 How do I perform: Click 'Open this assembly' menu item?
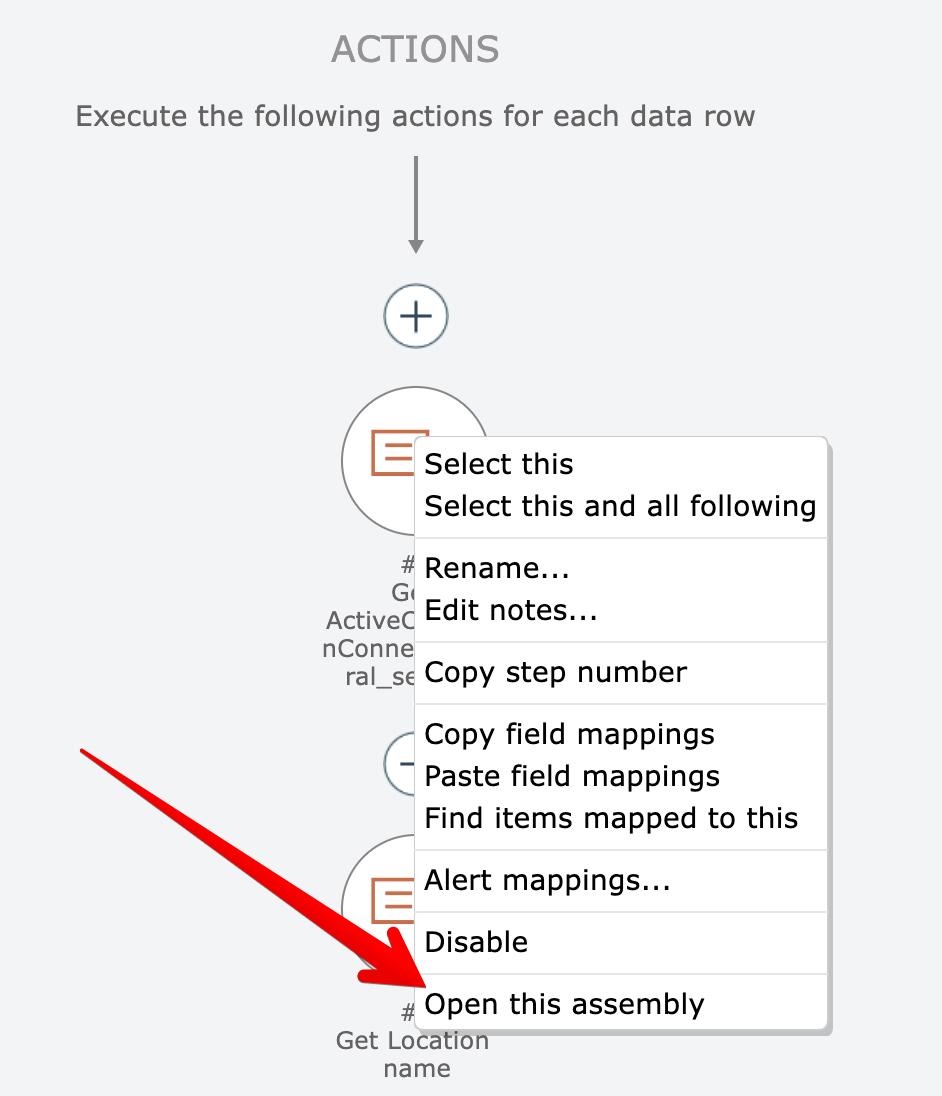(564, 1004)
